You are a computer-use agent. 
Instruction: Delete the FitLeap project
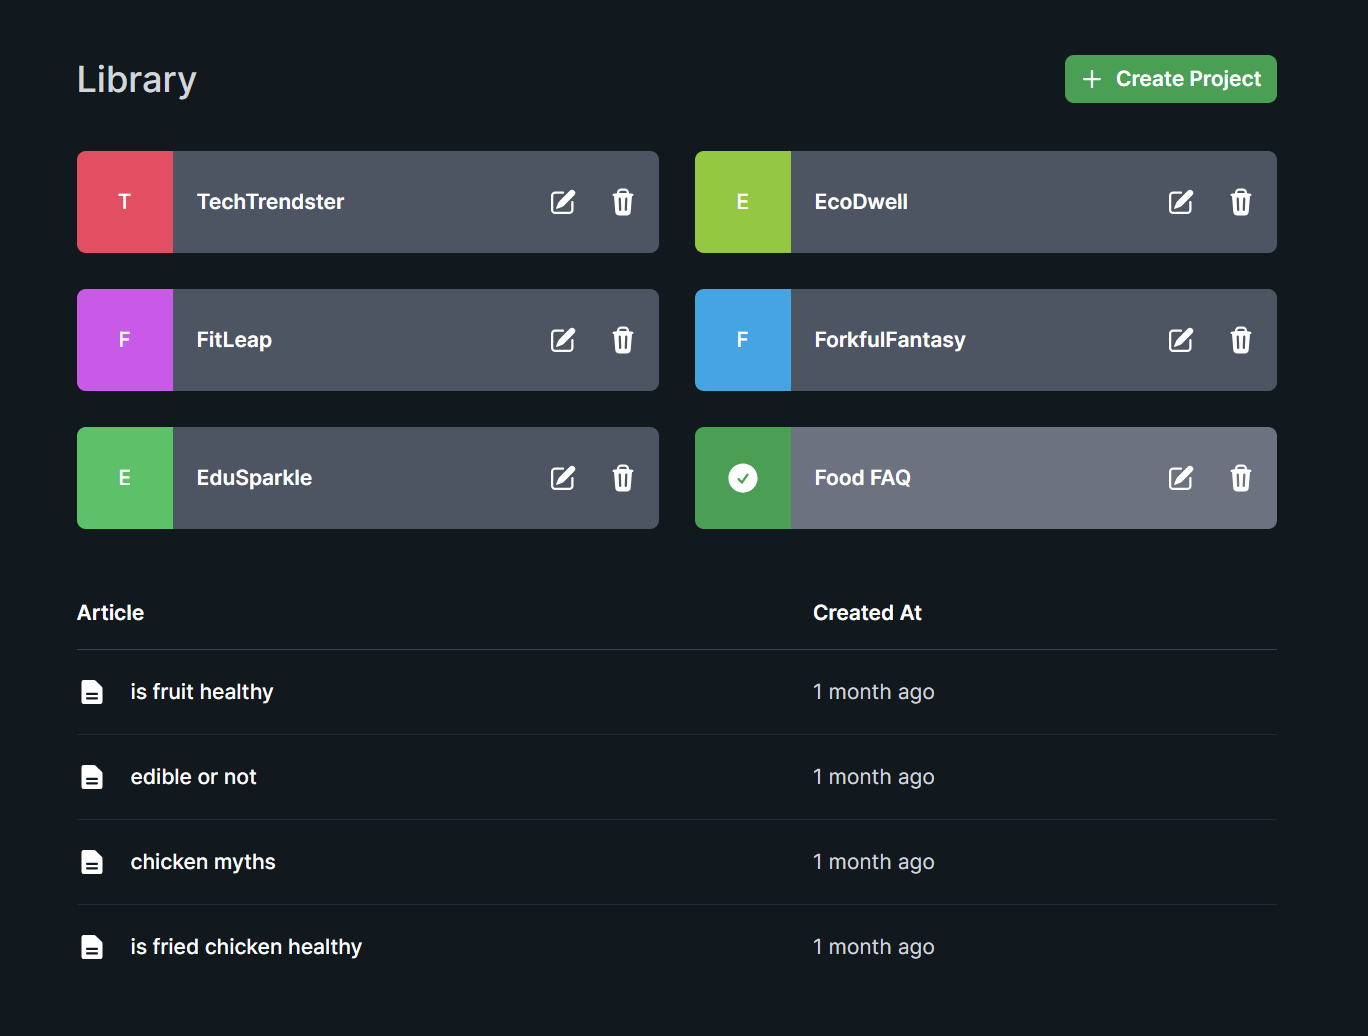pos(623,340)
